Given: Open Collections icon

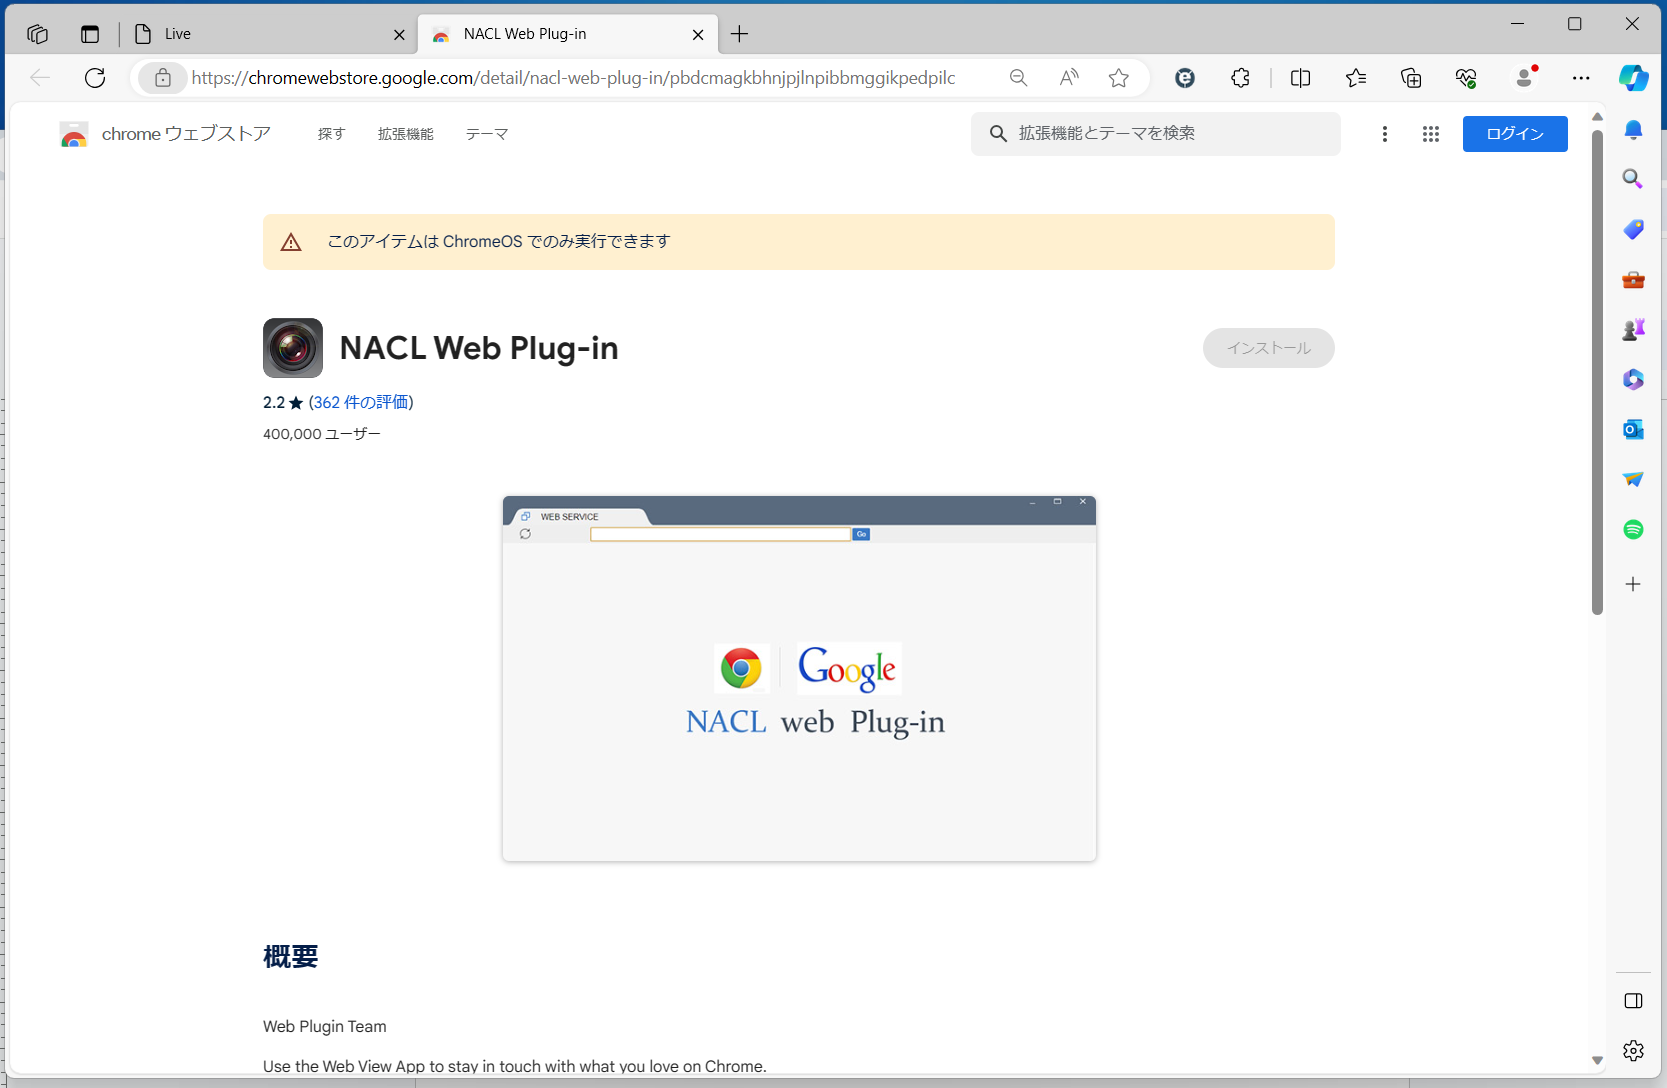Looking at the screenshot, I should coord(1411,78).
